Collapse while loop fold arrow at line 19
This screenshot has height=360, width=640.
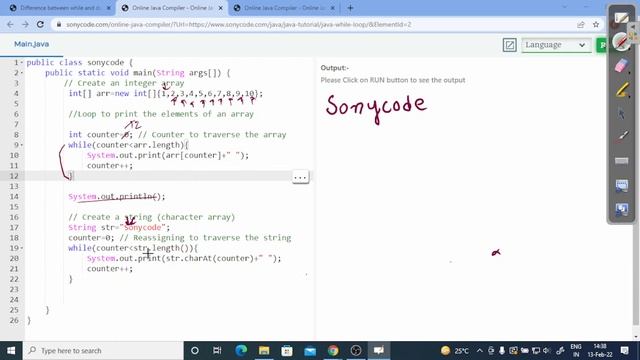coord(22,248)
